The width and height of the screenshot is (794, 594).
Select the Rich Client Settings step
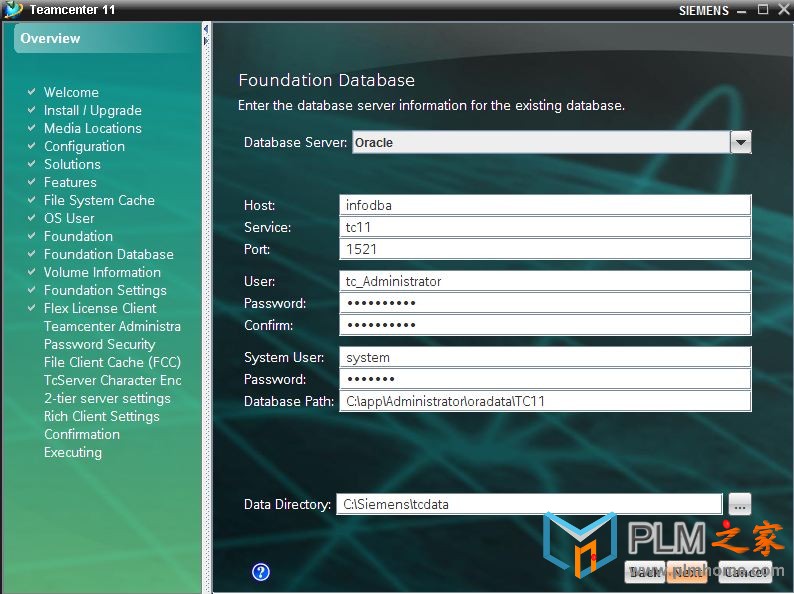coord(102,416)
